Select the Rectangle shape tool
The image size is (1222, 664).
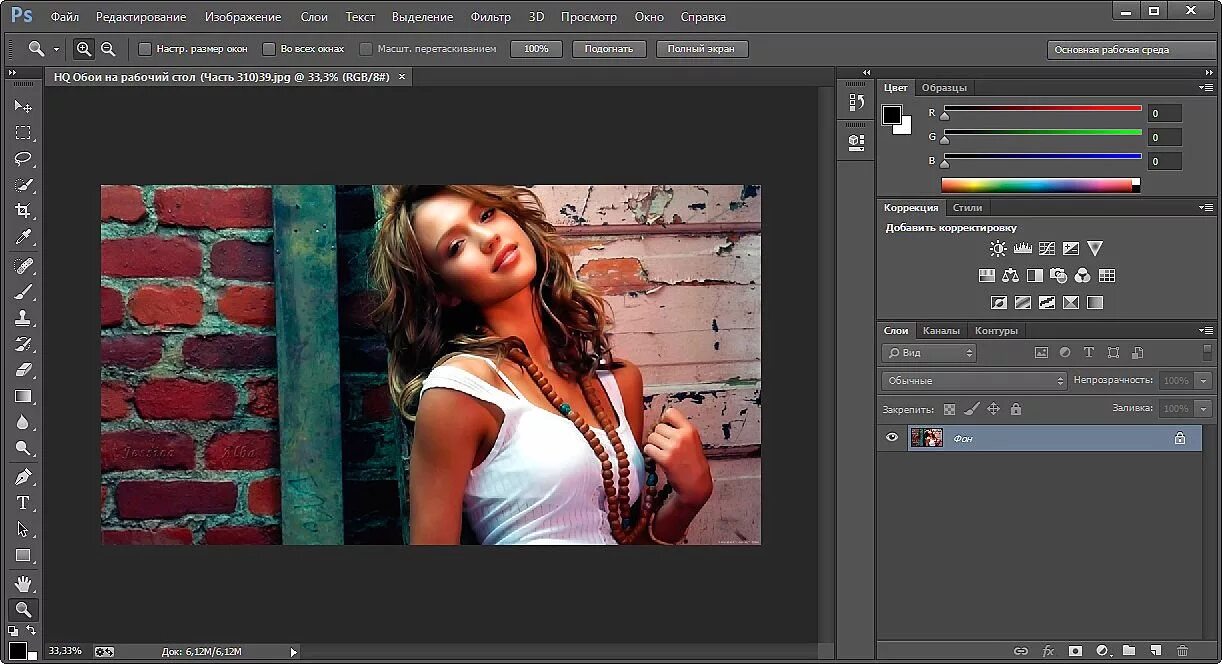[x=23, y=555]
